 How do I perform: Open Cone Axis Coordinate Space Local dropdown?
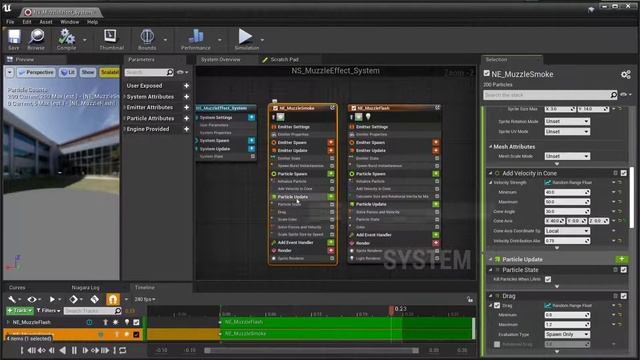(567, 231)
